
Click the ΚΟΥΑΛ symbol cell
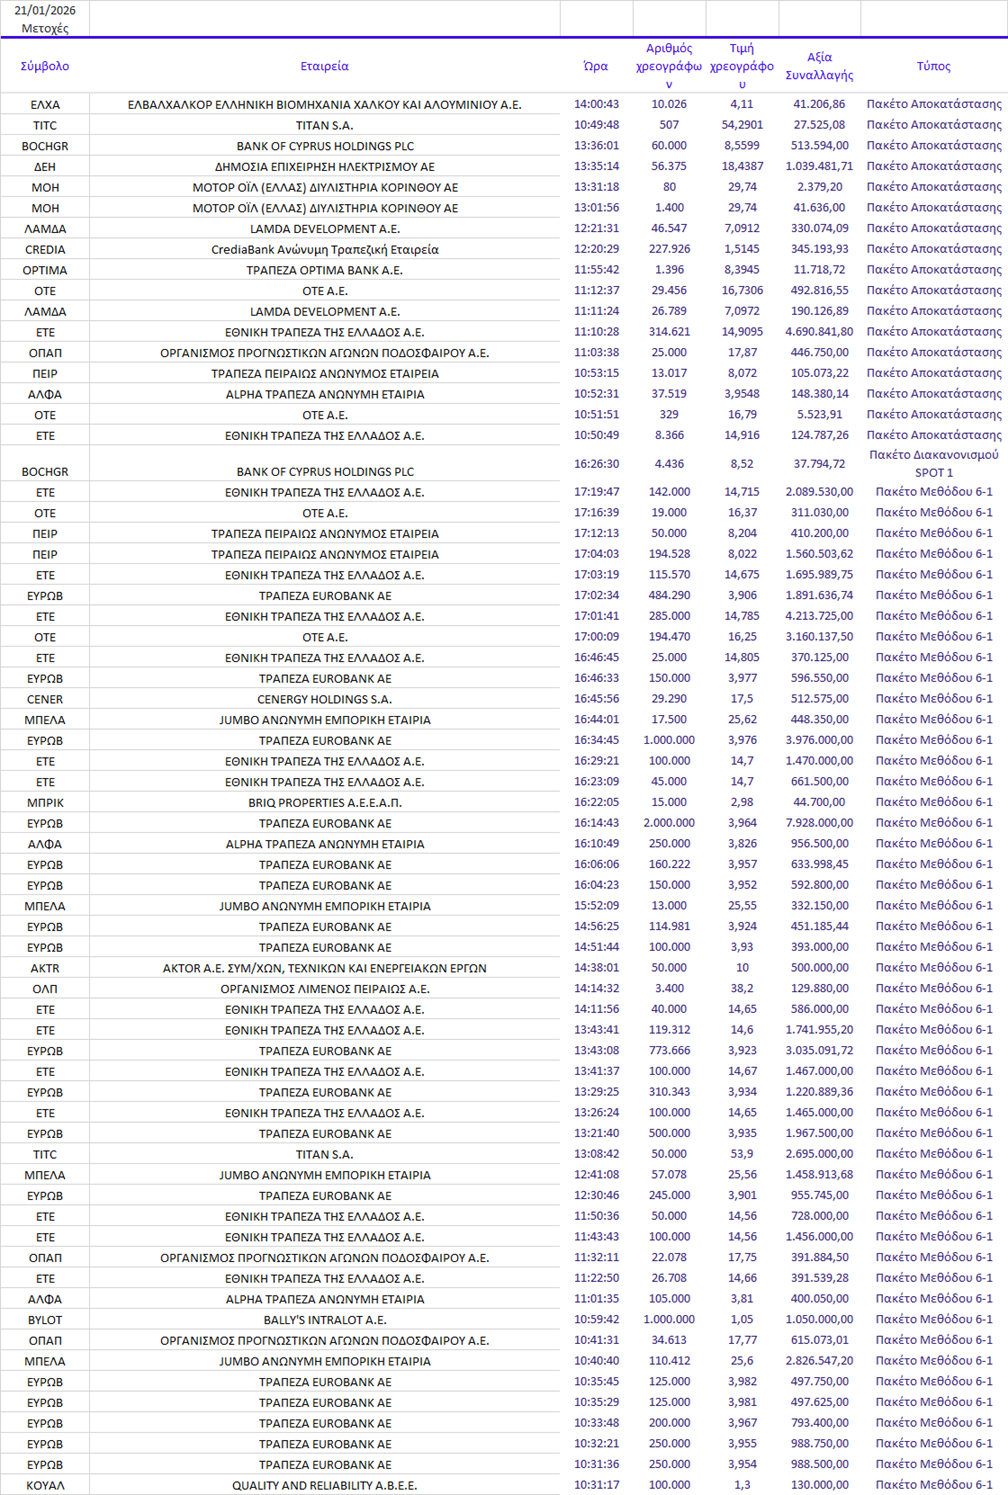pyautogui.click(x=45, y=1485)
